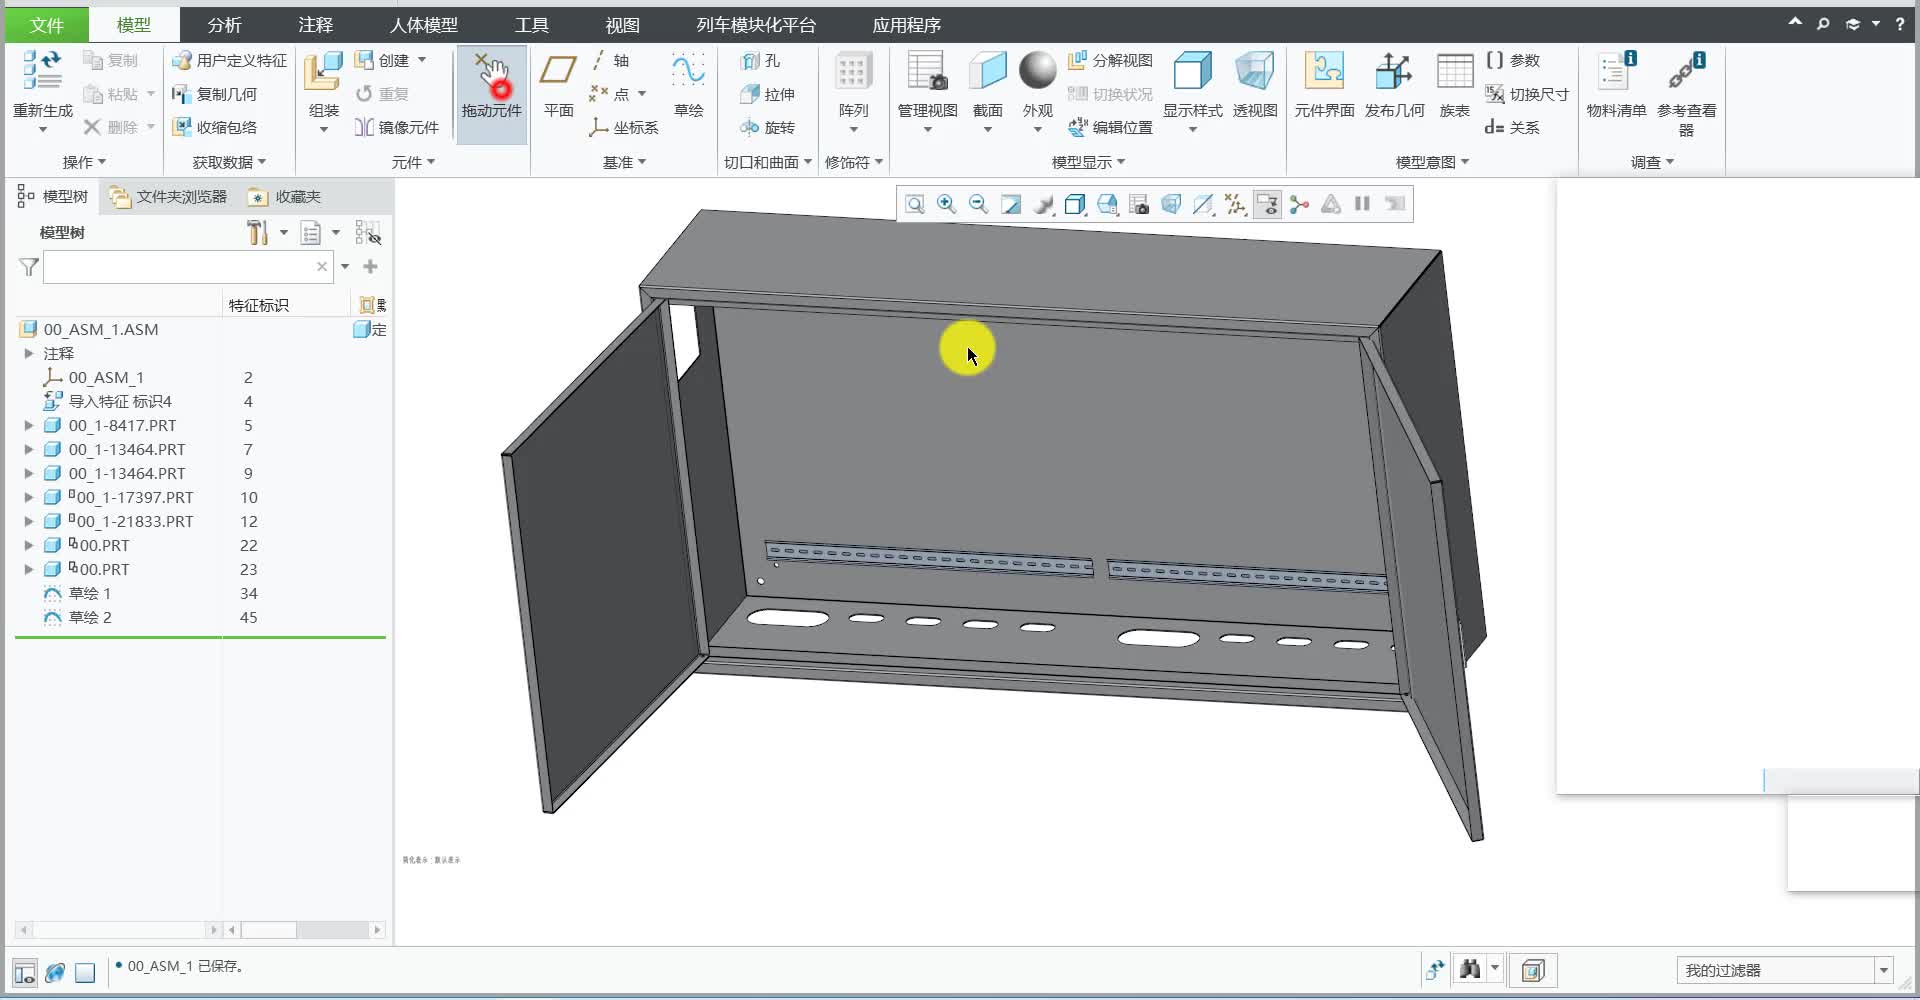Click Repaint in the graphics toolbar
This screenshot has width=1920, height=1000.
coord(1011,204)
